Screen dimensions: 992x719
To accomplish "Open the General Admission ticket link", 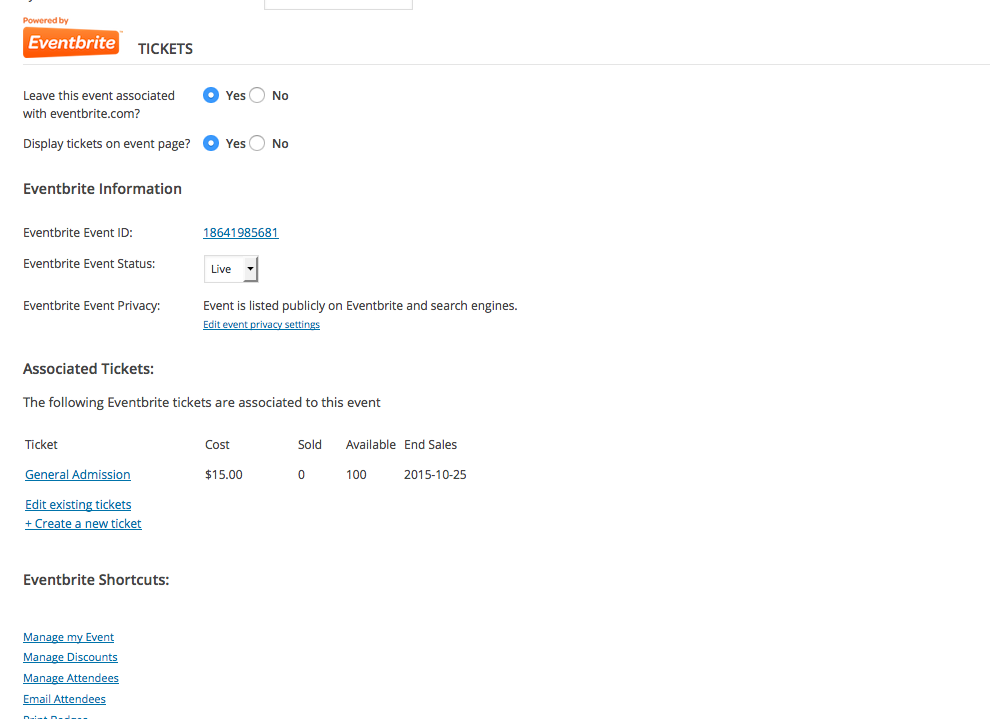I will tap(78, 475).
